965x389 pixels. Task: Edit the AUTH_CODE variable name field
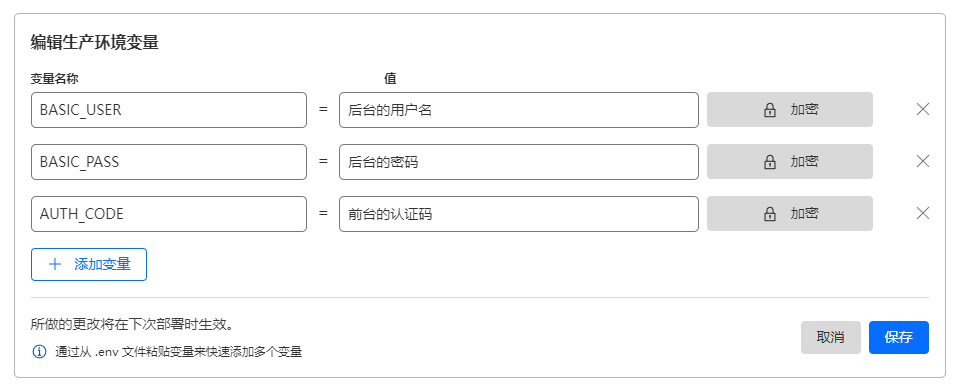coord(169,214)
